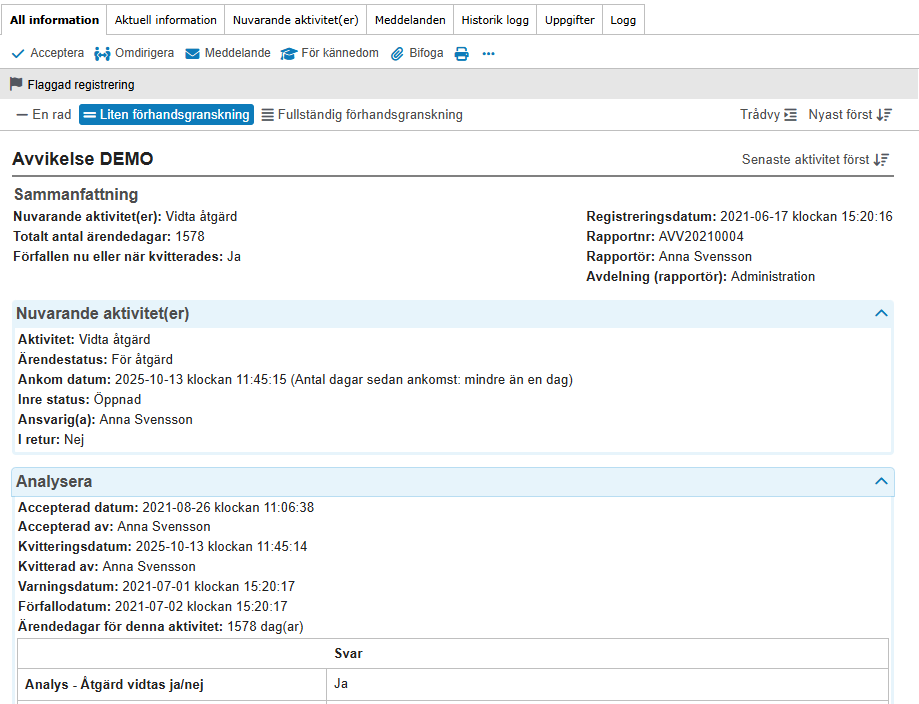Click the Acceptera checkmark icon
919x704 pixels.
18,53
